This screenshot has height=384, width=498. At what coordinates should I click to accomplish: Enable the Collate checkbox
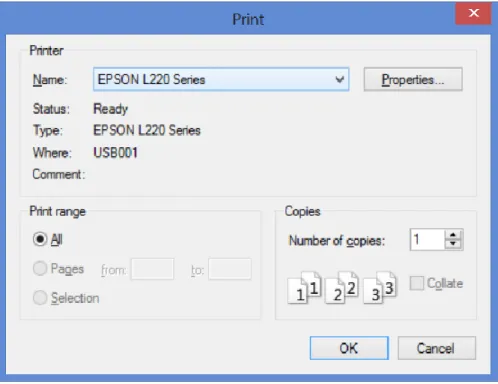tap(417, 283)
